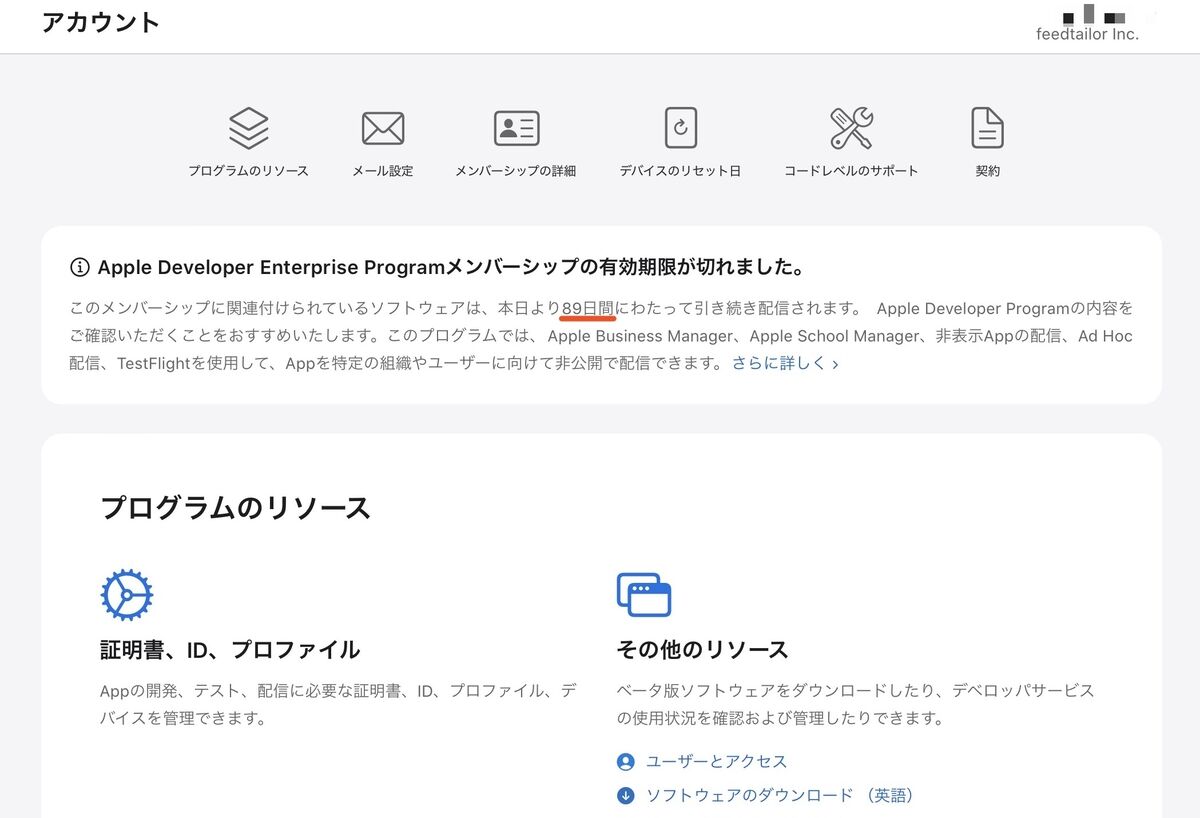Click the メール設定 label in top navigation
This screenshot has height=818, width=1200.
tap(383, 171)
